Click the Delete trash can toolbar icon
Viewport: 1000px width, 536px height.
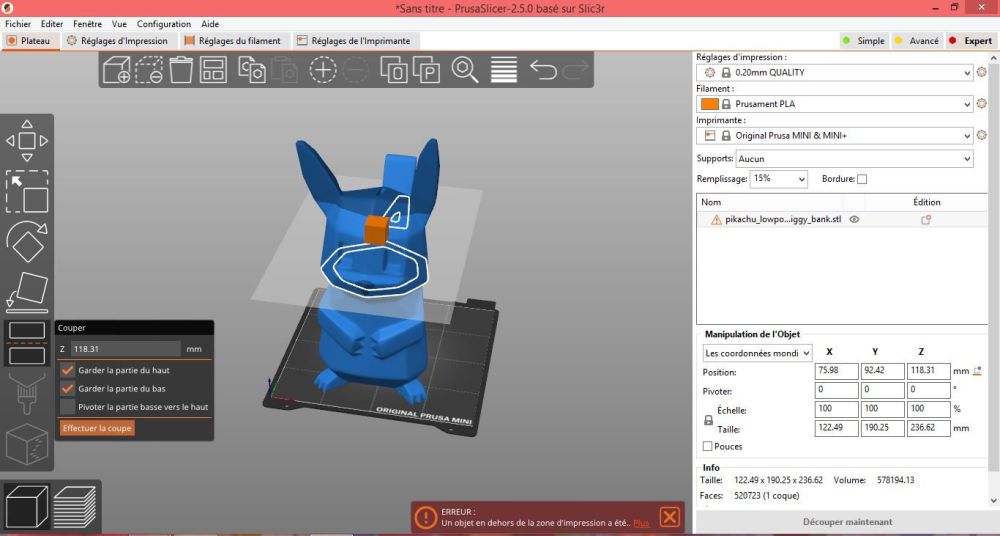(x=181, y=70)
